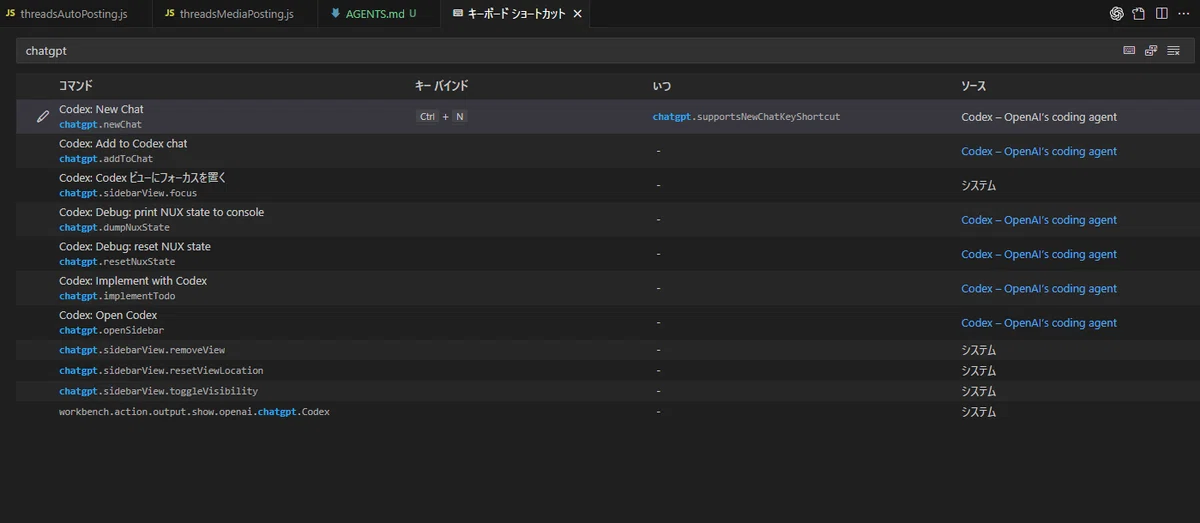Open source link for Implement with Codex
The image size is (1200, 523).
1039,289
